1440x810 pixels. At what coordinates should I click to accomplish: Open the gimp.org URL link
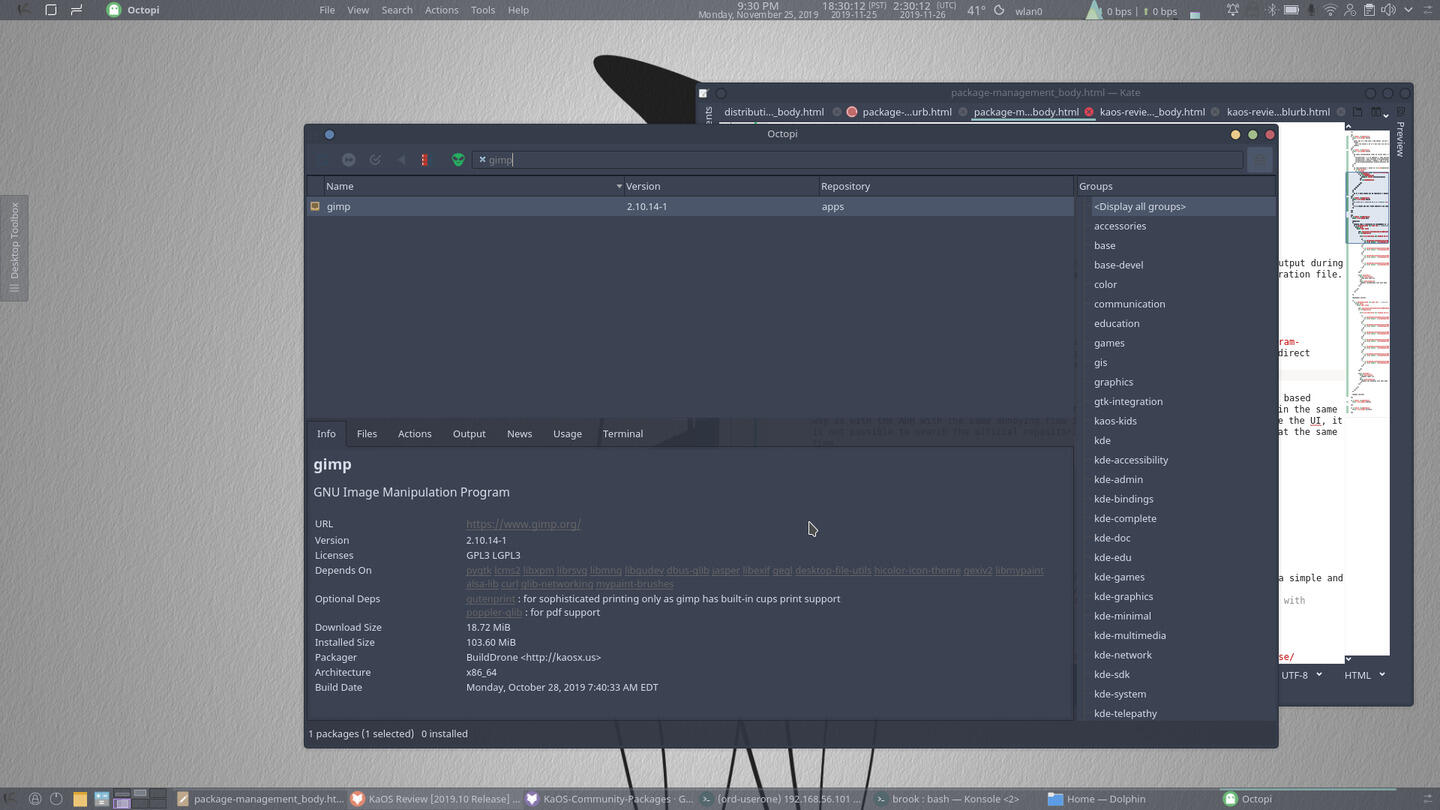pyautogui.click(x=523, y=524)
